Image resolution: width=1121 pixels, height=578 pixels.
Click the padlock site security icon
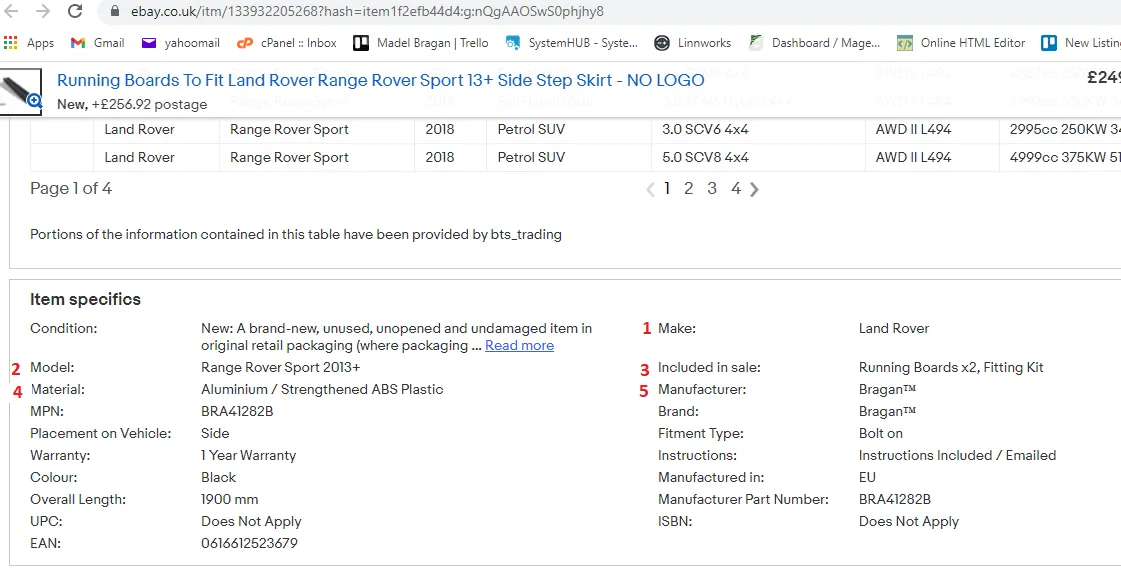coord(114,11)
